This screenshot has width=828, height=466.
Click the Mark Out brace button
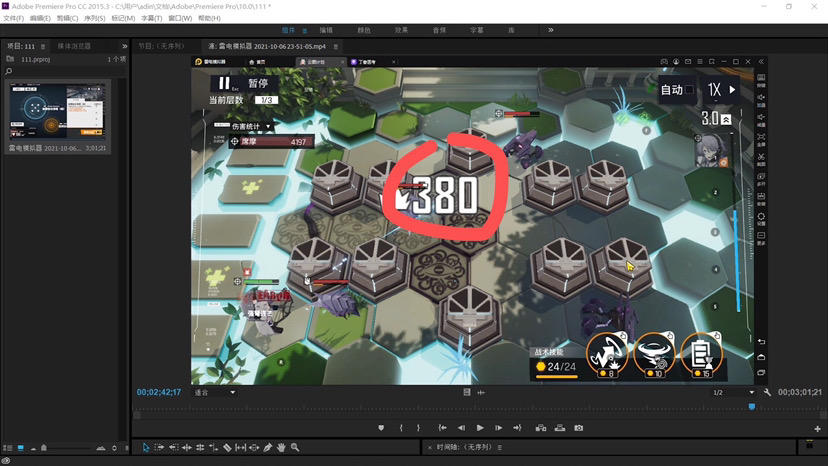tap(418, 428)
